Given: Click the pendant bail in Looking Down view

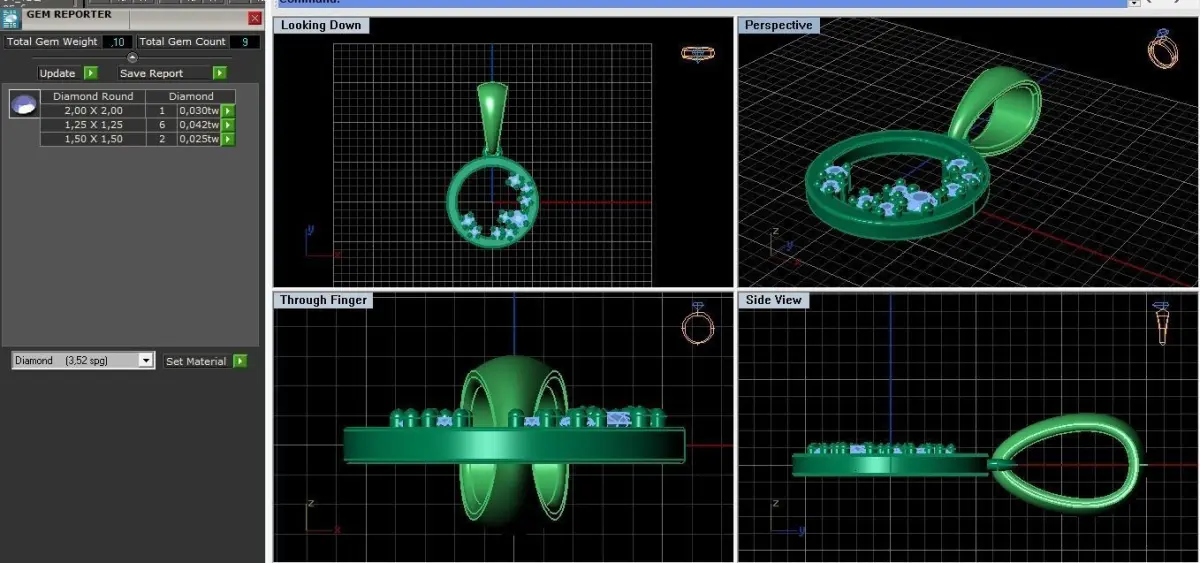Looking at the screenshot, I should (491, 117).
